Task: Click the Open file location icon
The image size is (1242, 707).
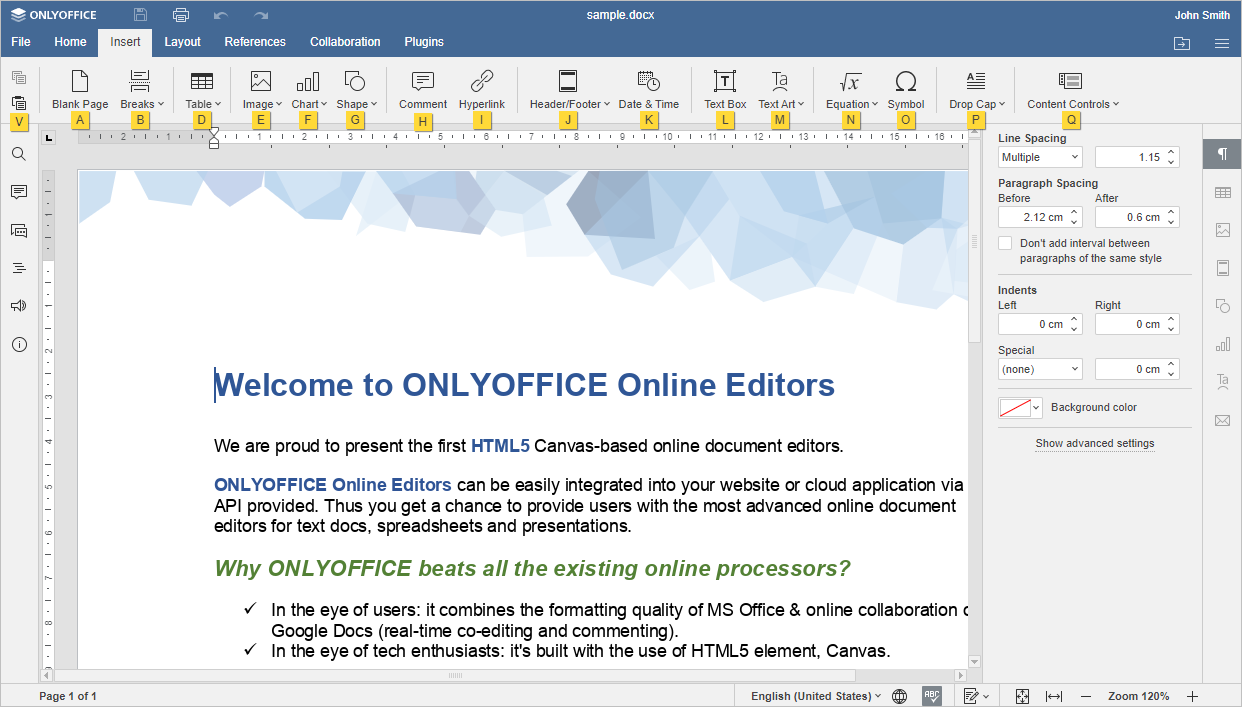Action: pos(1182,43)
